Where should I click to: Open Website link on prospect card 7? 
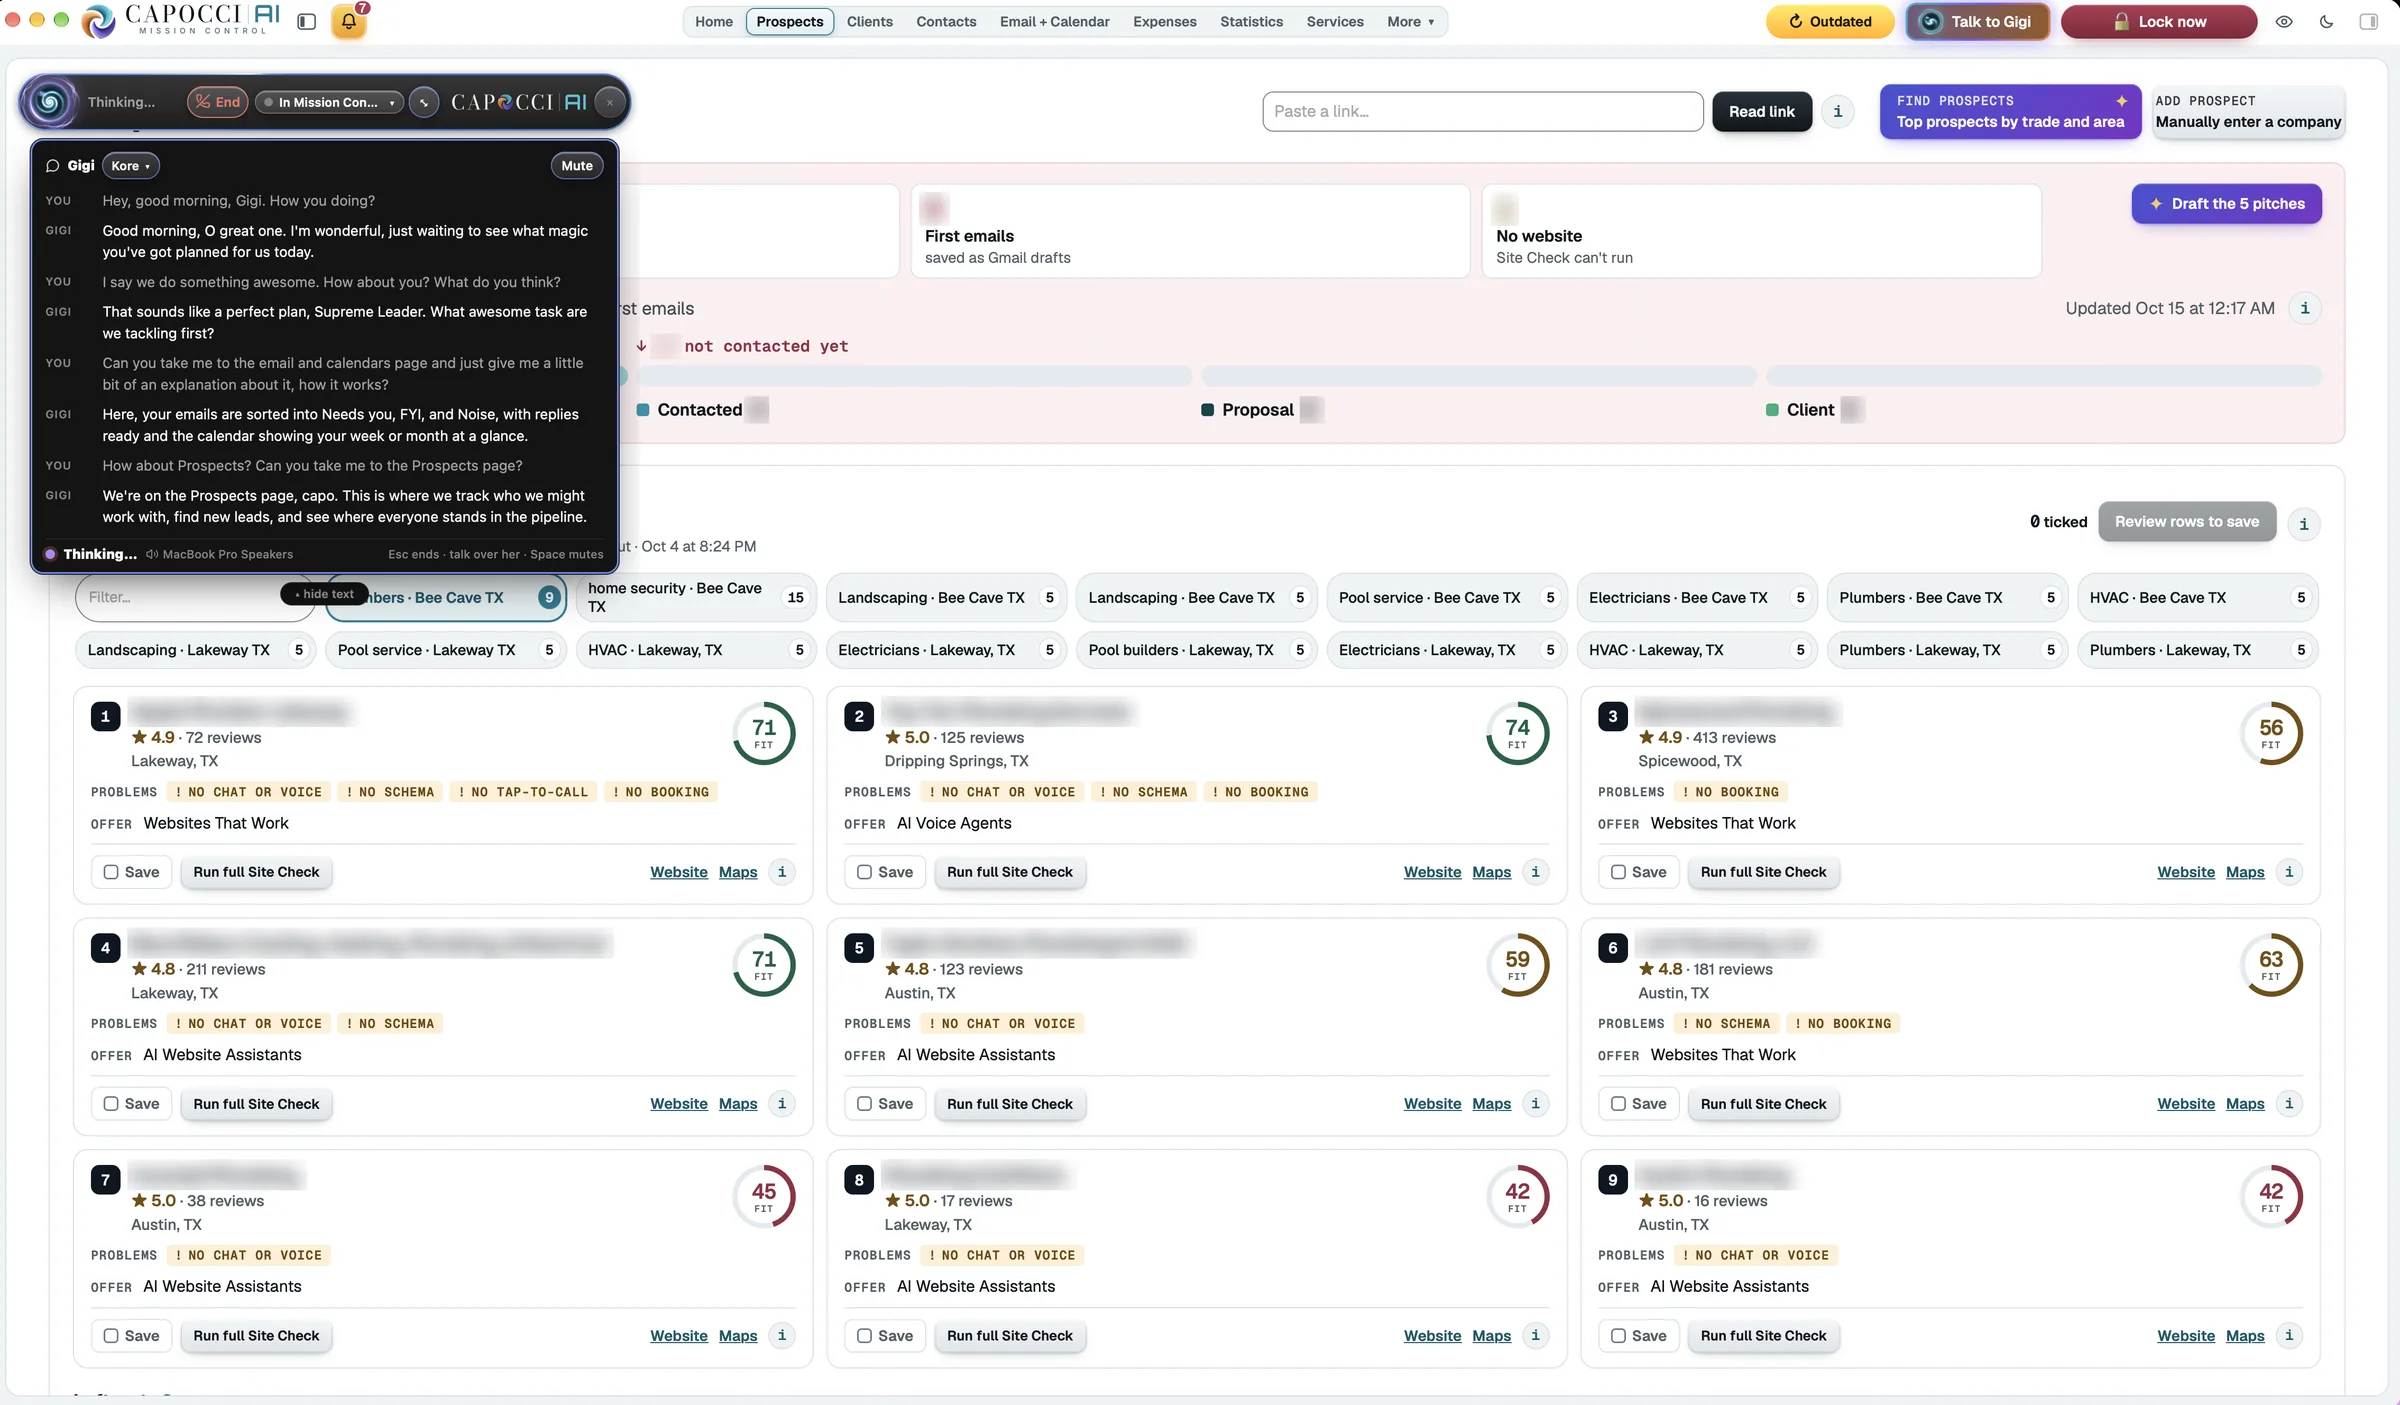[x=678, y=1335]
